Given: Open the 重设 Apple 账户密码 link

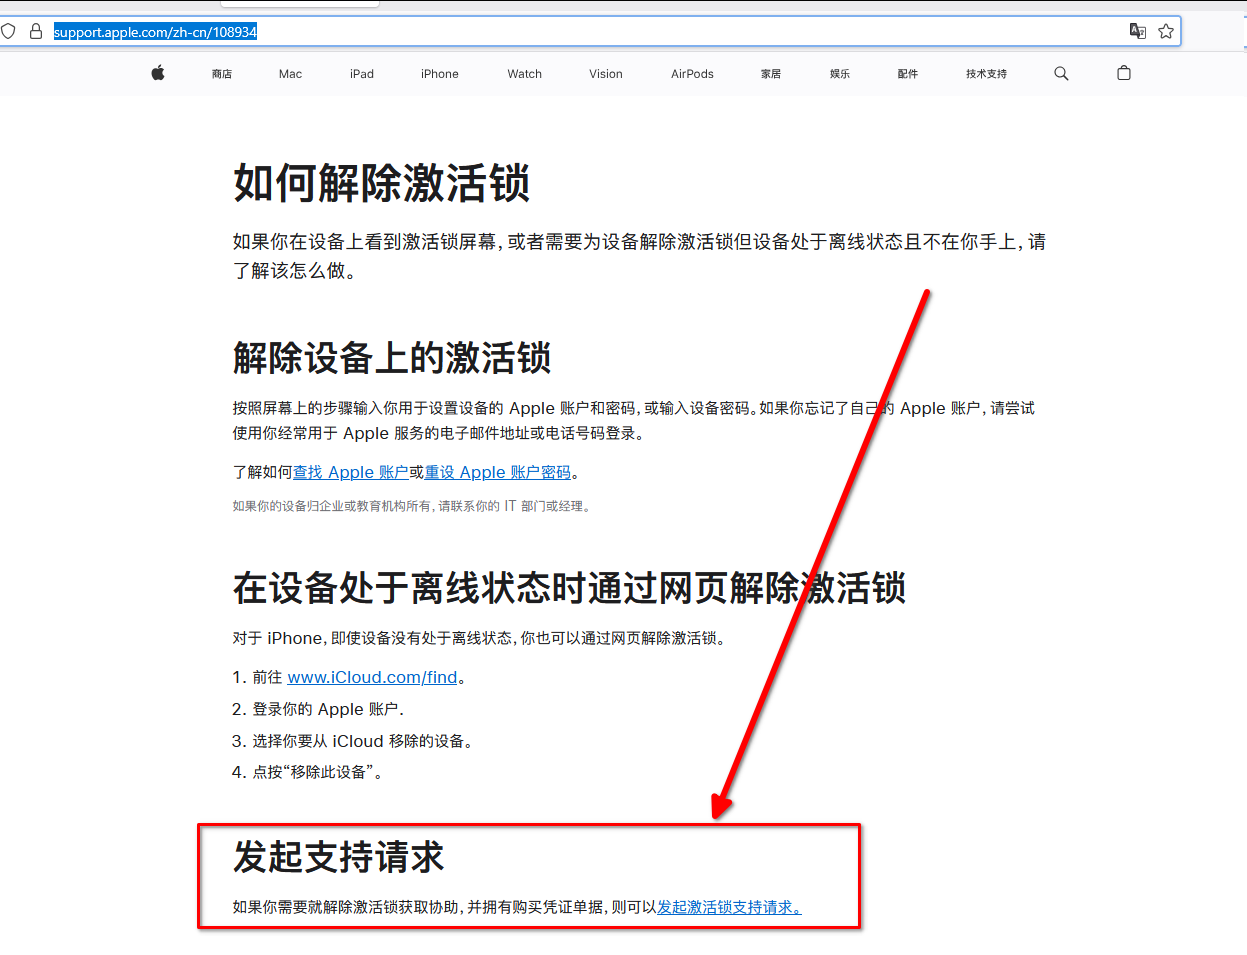Looking at the screenshot, I should click(x=497, y=472).
